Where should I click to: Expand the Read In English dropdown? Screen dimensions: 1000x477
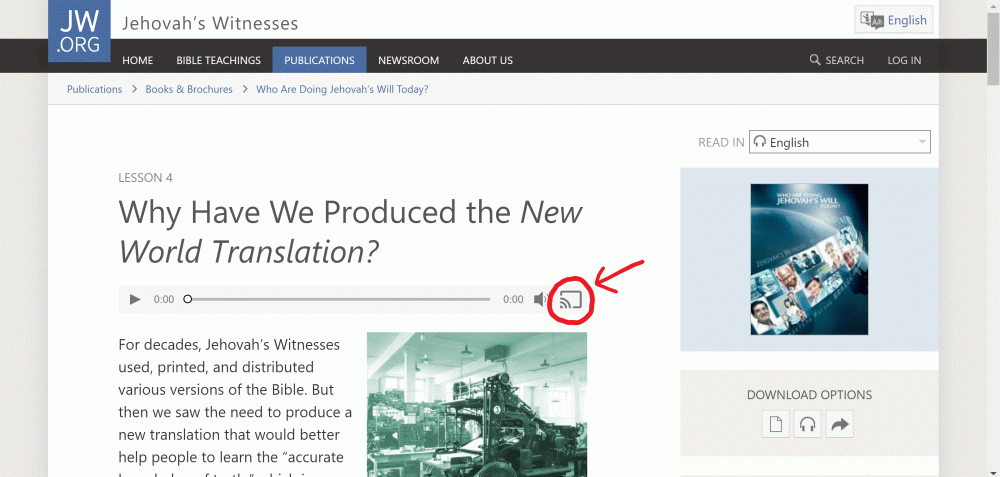pyautogui.click(x=840, y=142)
